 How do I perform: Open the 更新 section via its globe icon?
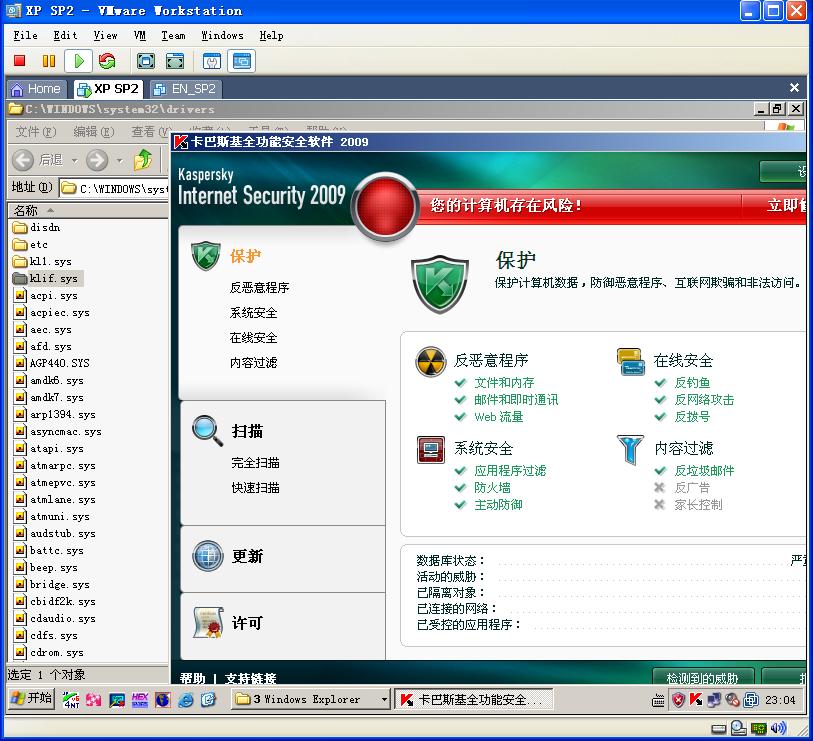208,556
